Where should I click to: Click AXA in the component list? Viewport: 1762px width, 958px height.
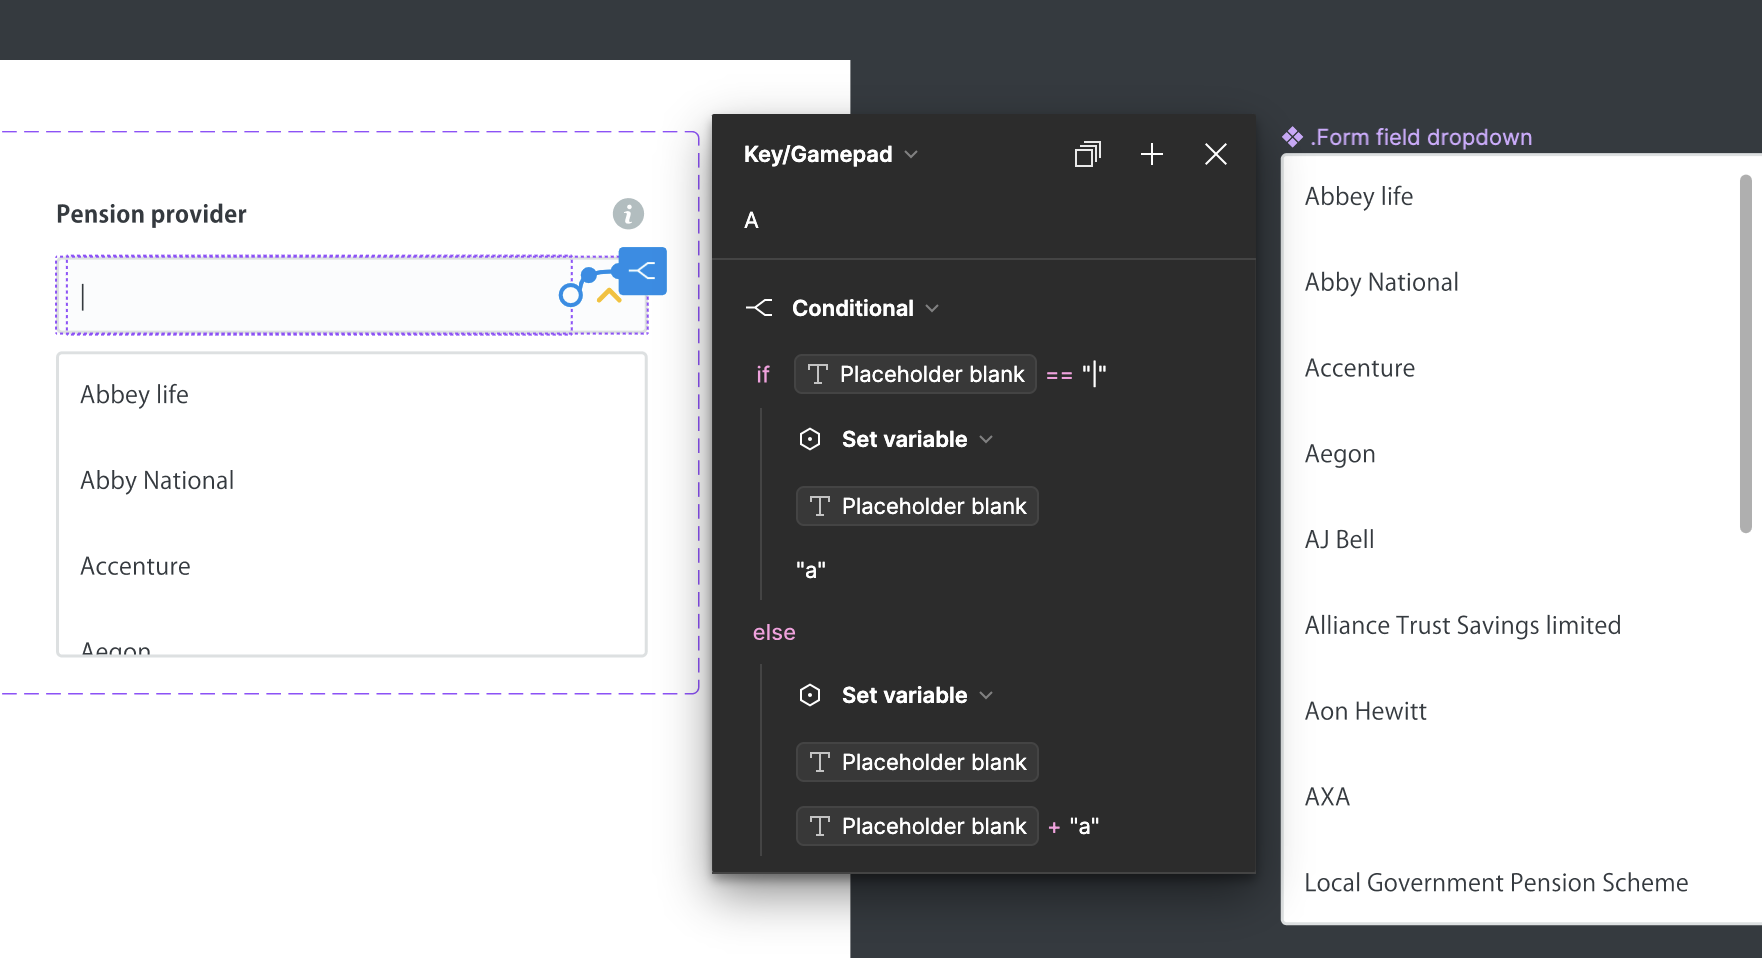tap(1327, 797)
